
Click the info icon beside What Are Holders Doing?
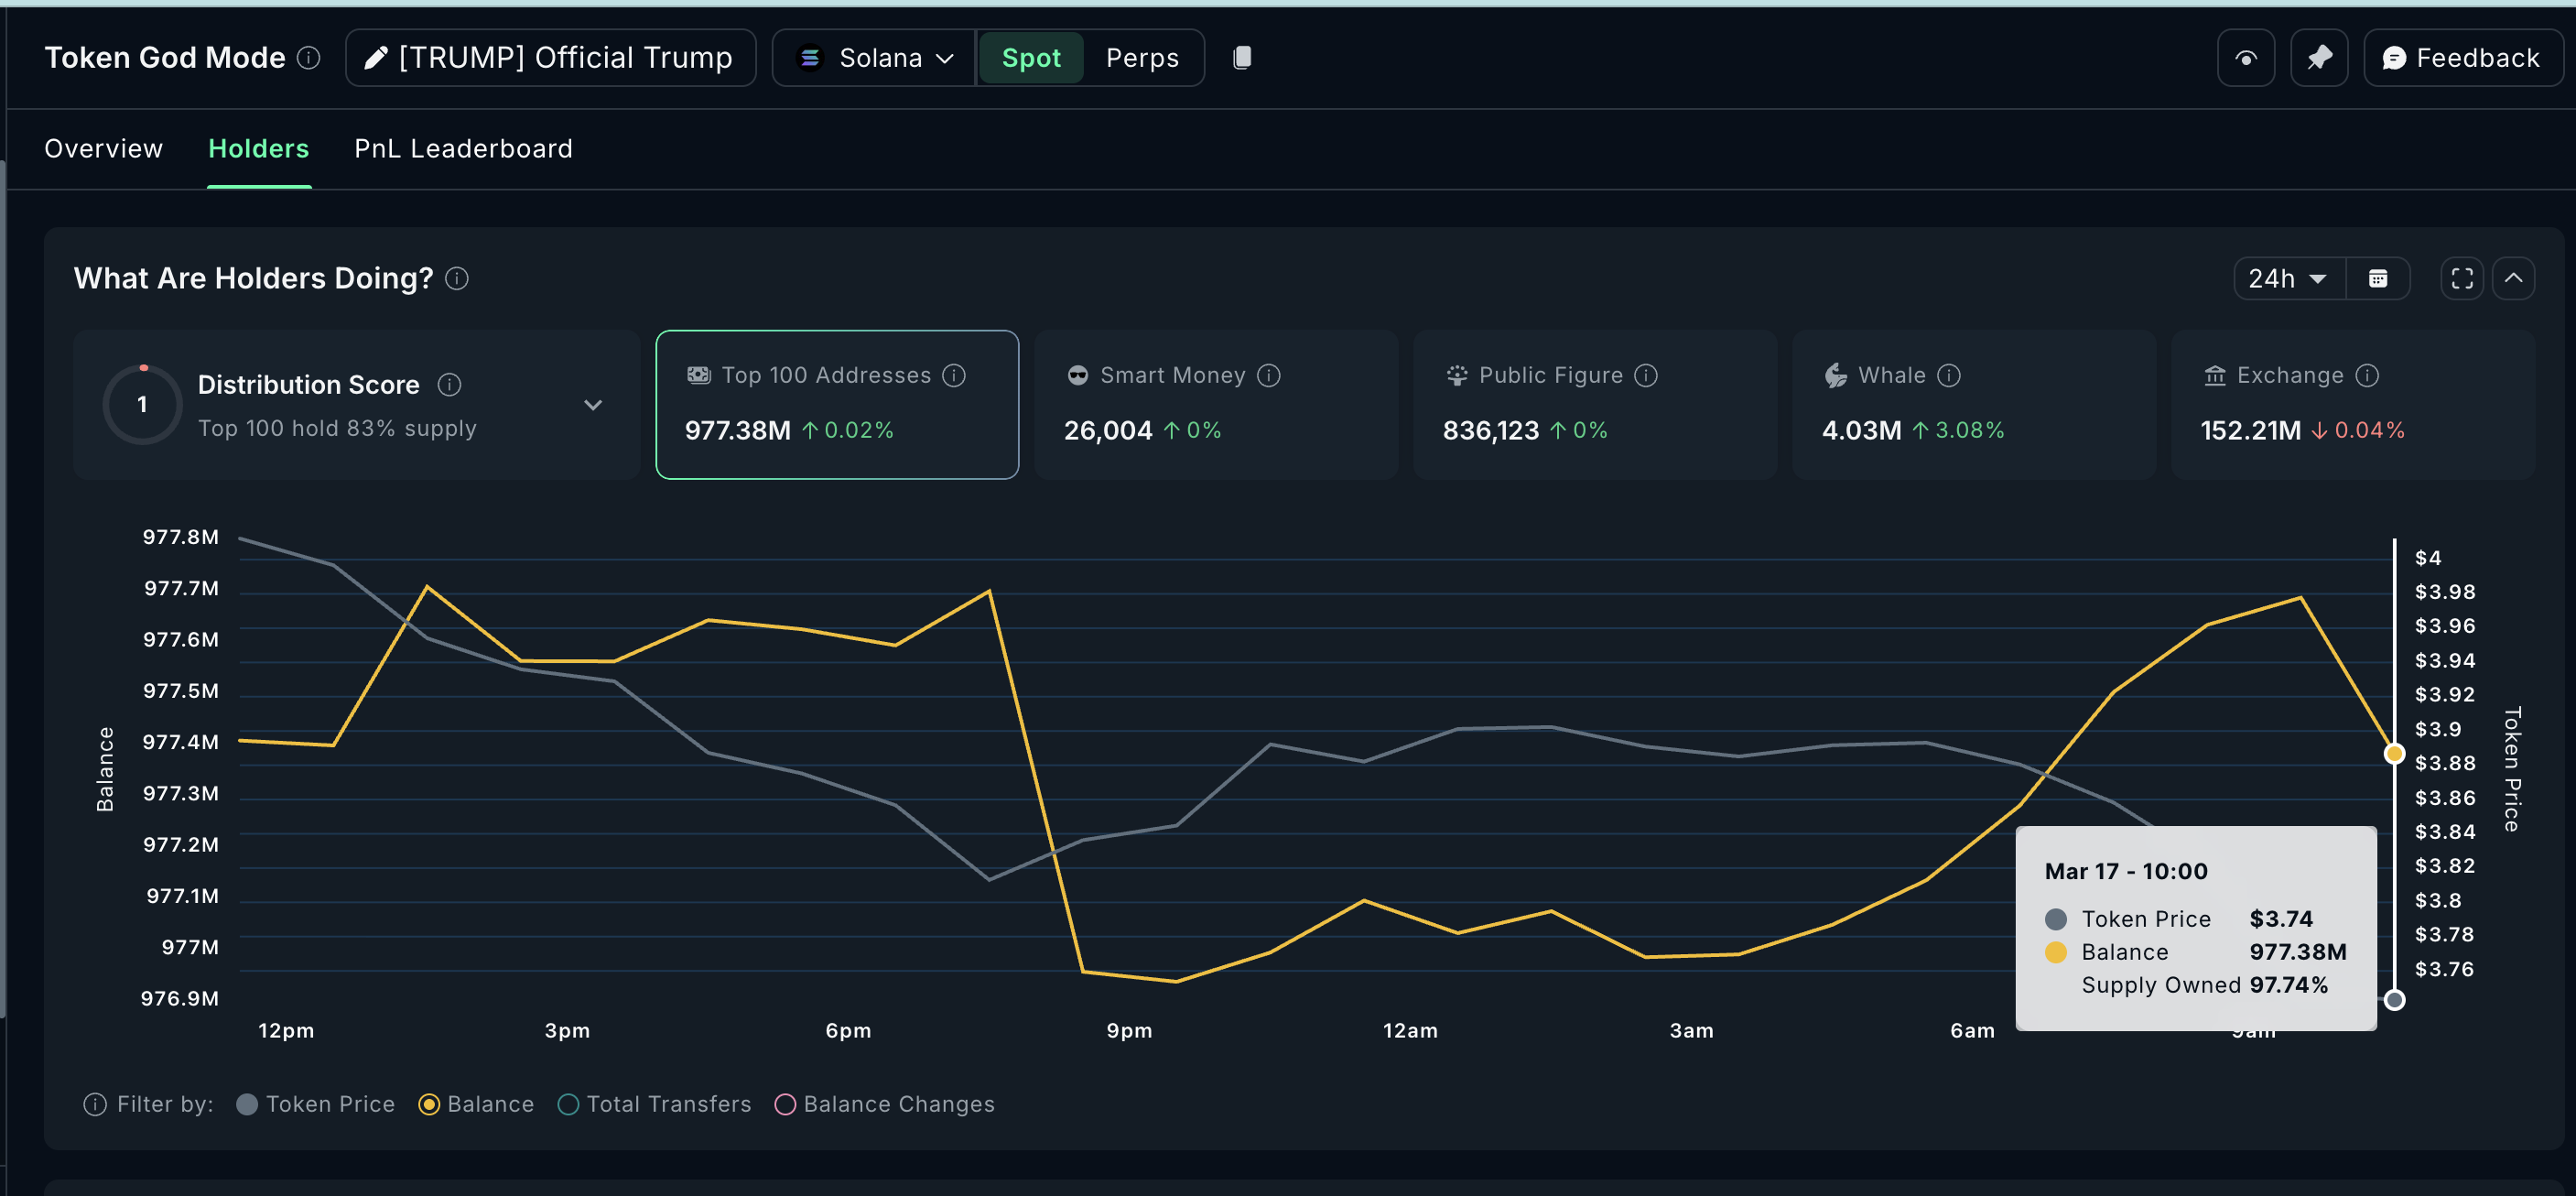click(457, 278)
